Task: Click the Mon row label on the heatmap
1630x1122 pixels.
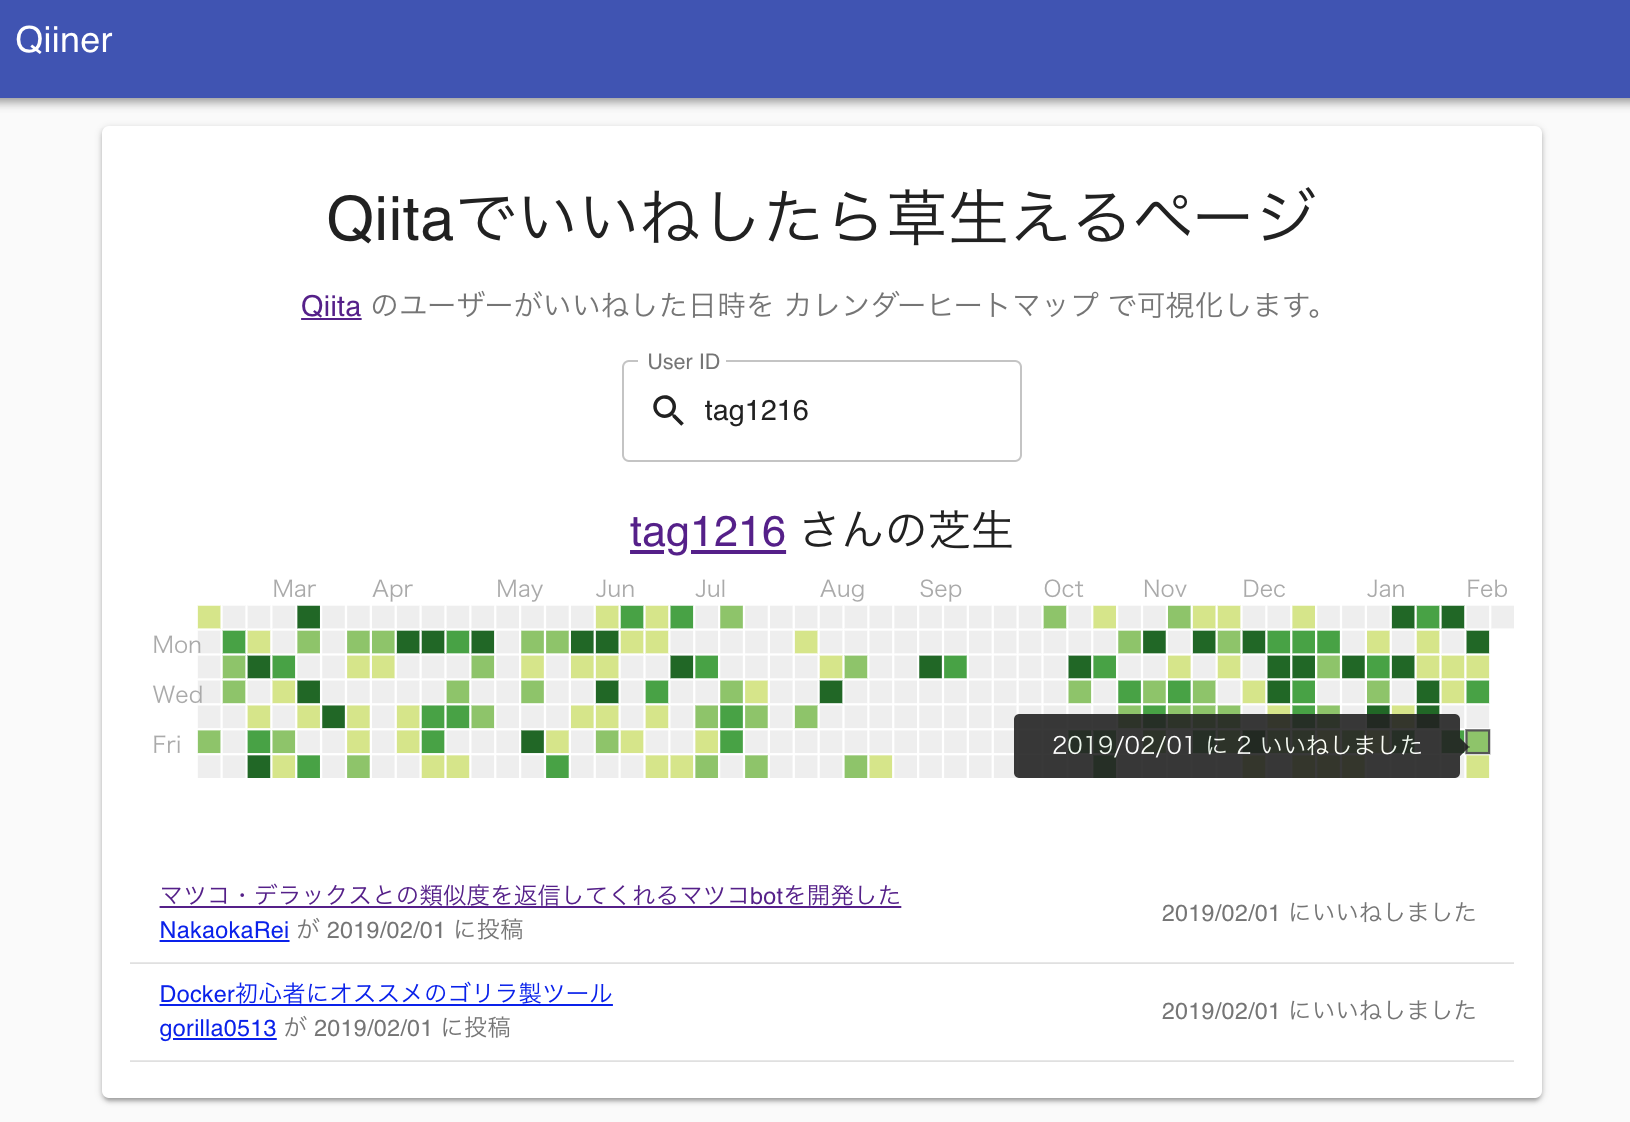Action: coord(176,644)
